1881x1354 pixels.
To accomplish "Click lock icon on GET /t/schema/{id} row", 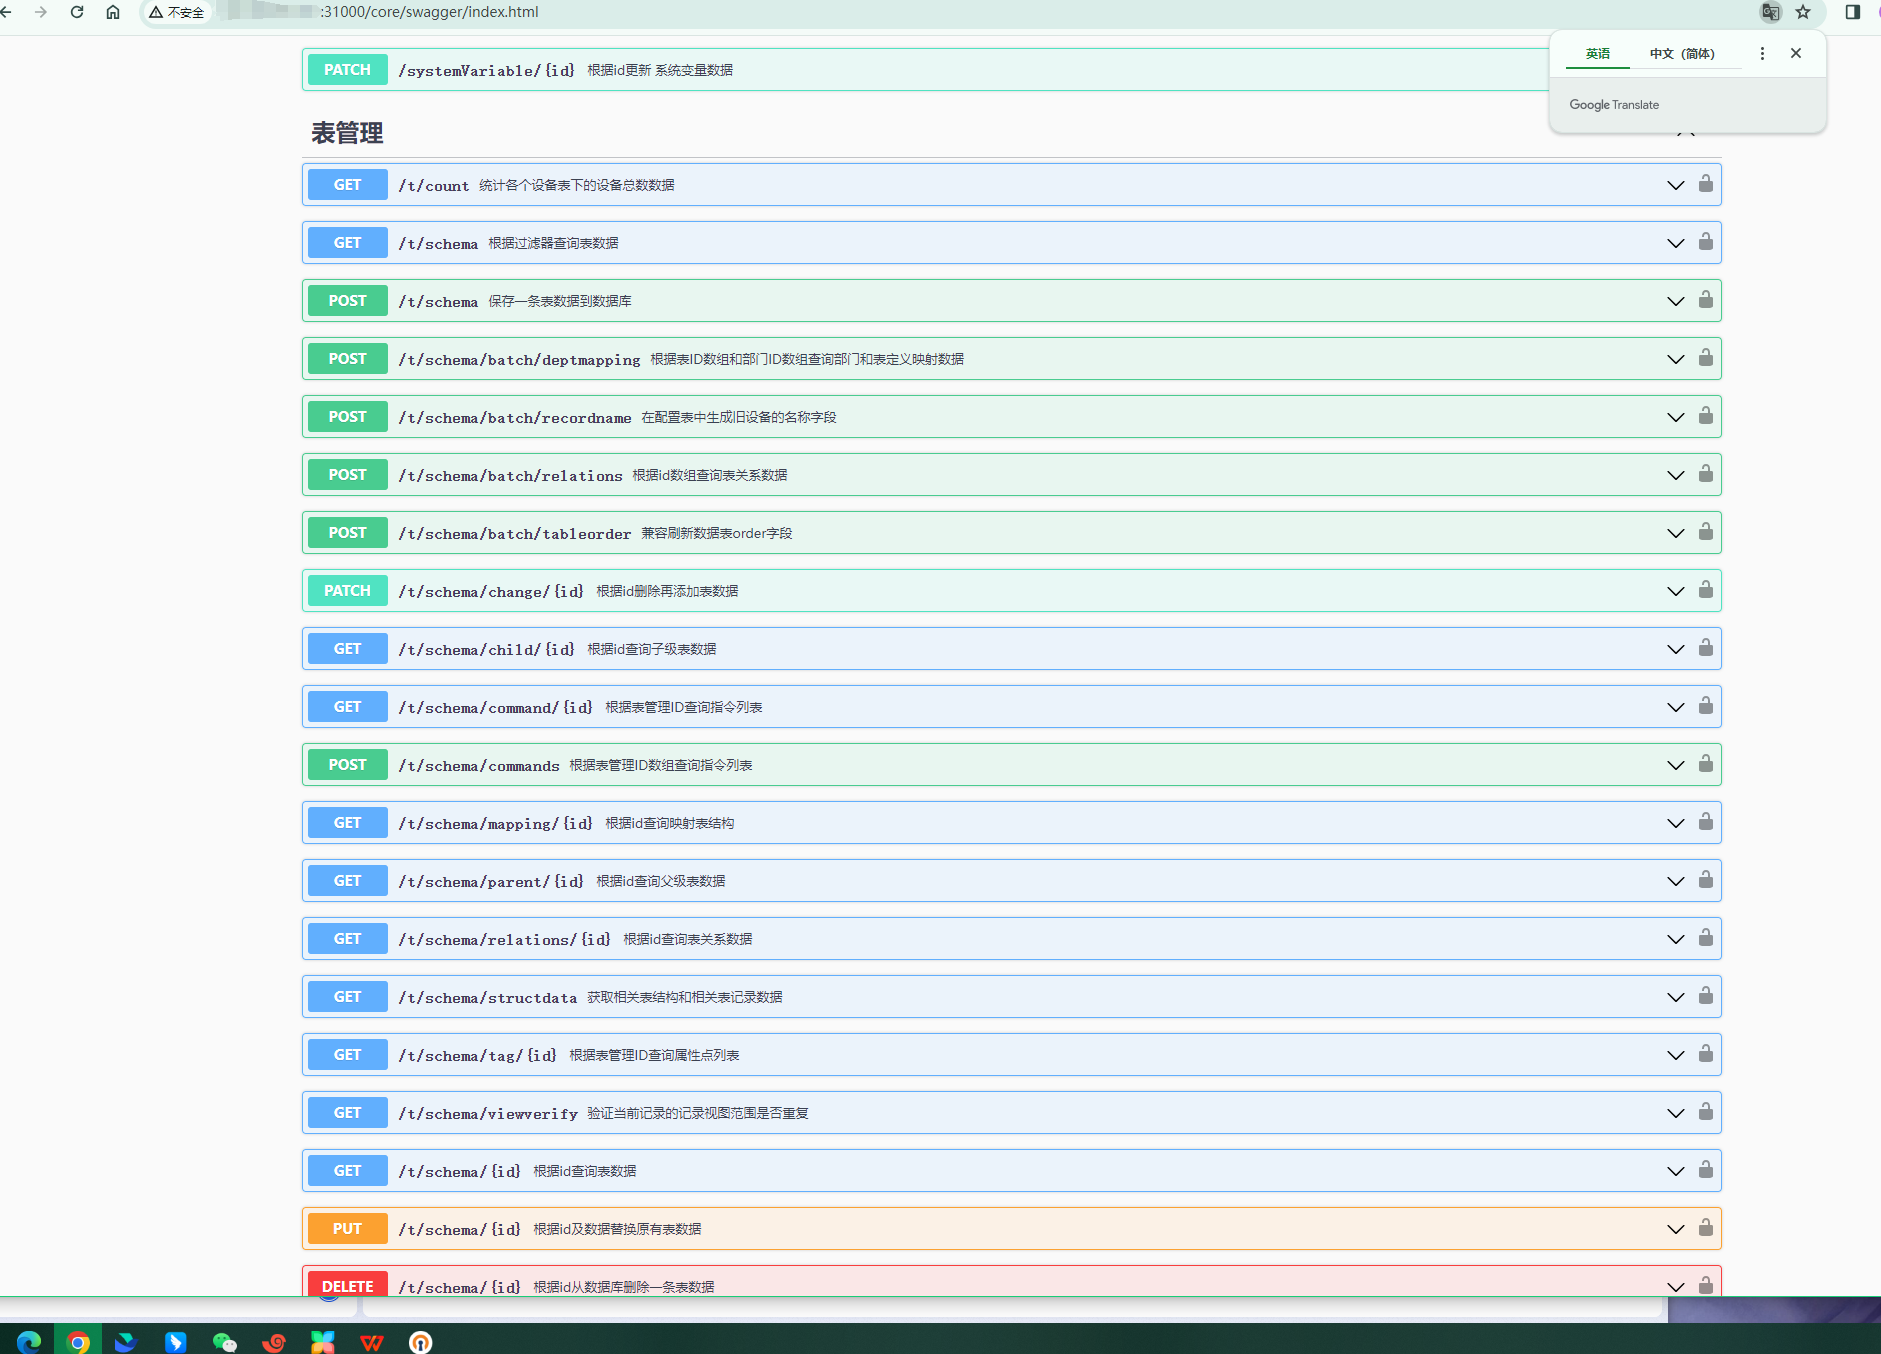I will pyautogui.click(x=1706, y=1170).
